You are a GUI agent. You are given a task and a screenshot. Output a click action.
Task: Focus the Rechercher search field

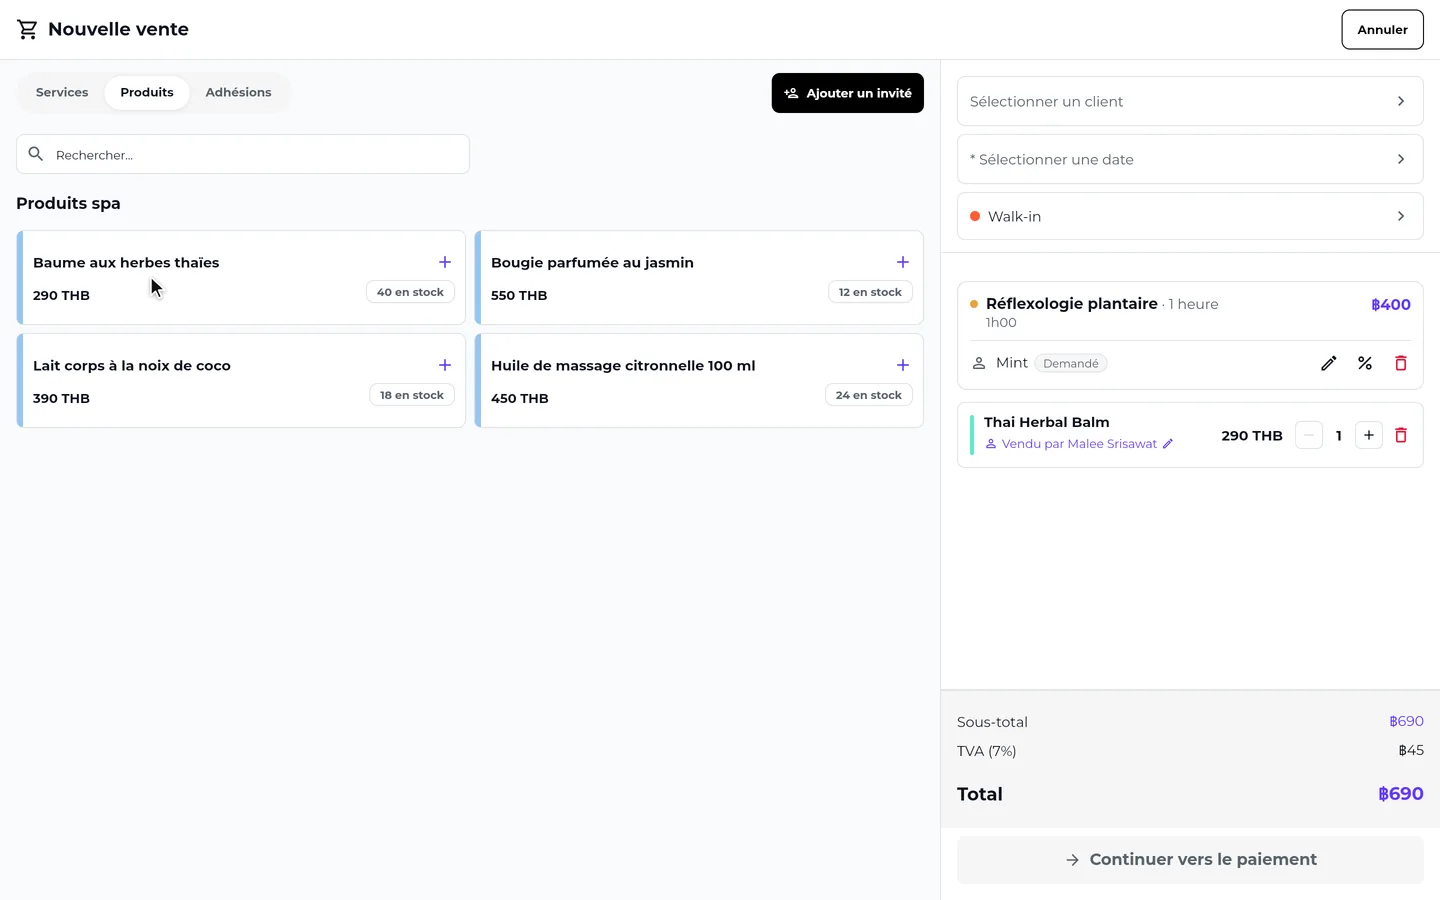(x=243, y=154)
